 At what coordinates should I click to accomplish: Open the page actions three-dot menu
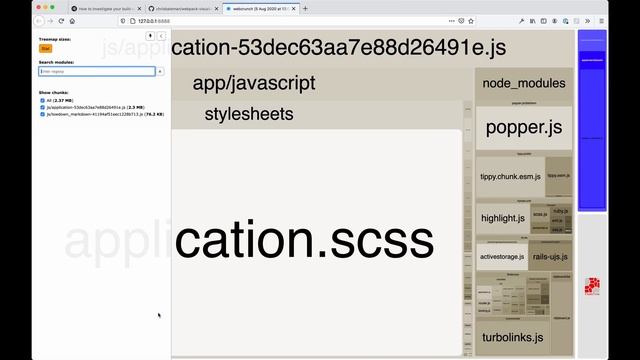(x=451, y=21)
